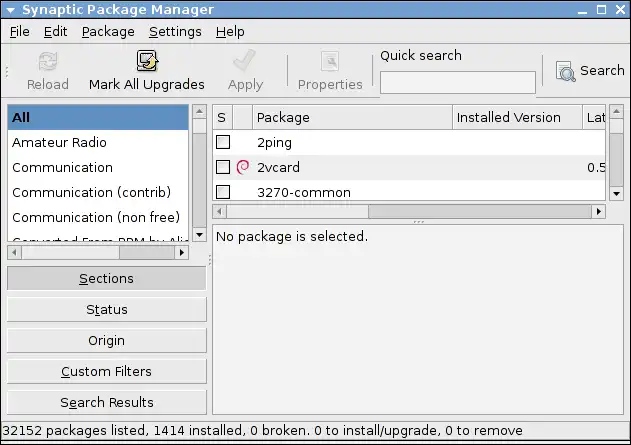Toggle the 2vcard package checkbox
The image size is (631, 445).
pyautogui.click(x=223, y=167)
